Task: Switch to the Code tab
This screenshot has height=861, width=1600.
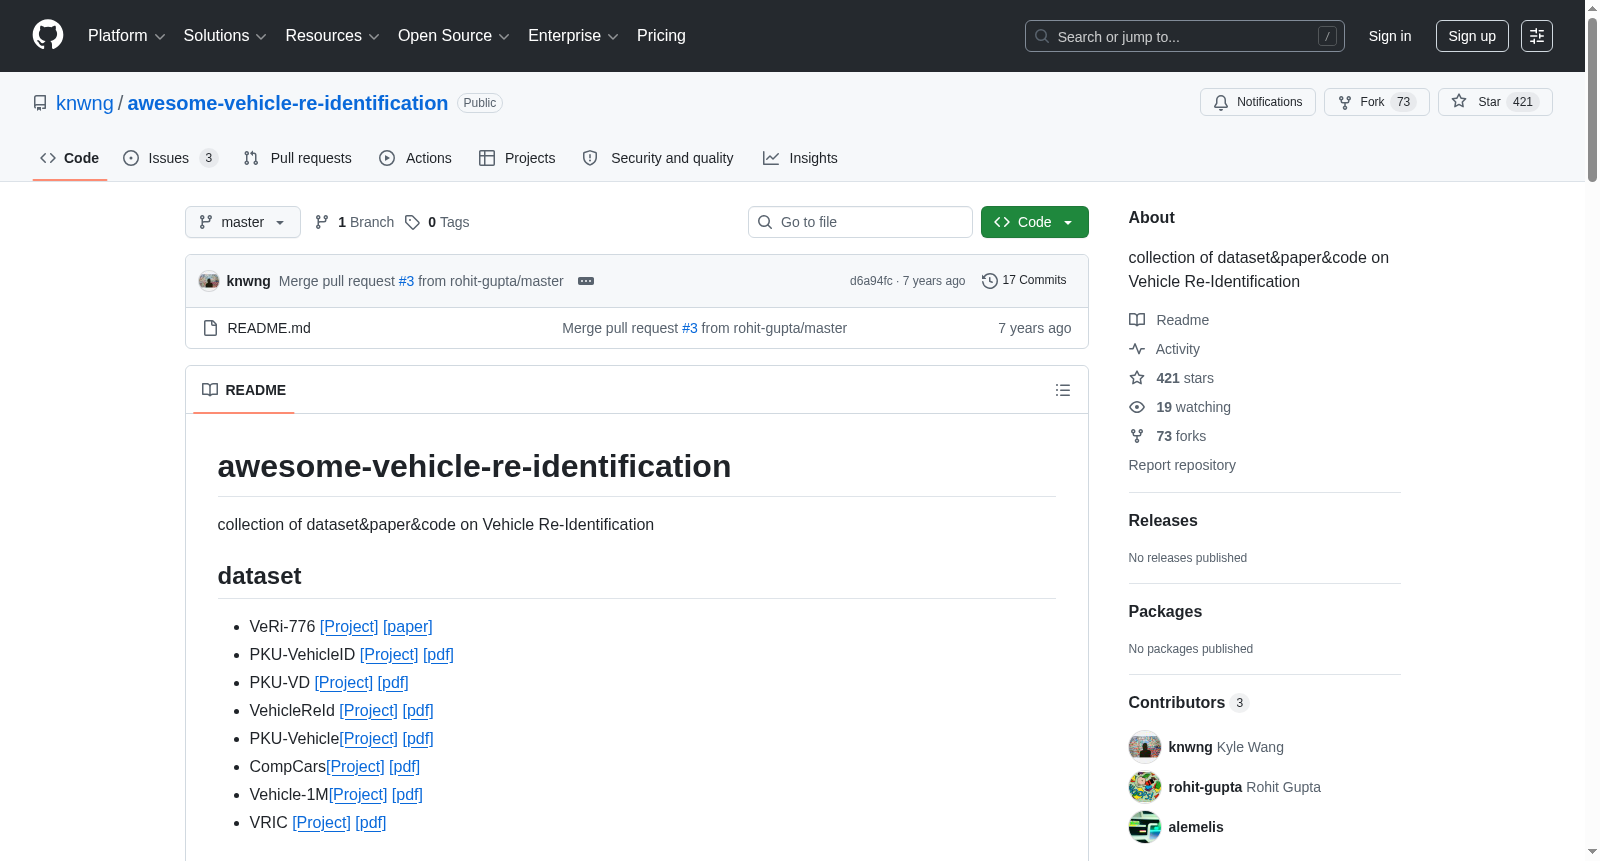Action: (x=70, y=158)
